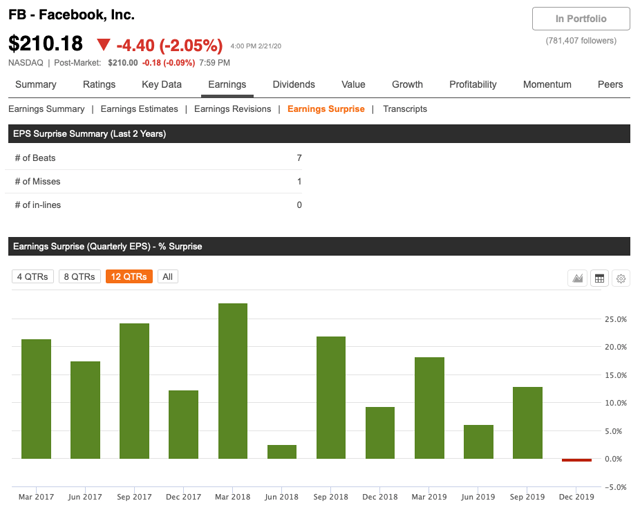Click the Mar 2018 tallest bar
This screenshot has width=640, height=512.
(x=233, y=381)
